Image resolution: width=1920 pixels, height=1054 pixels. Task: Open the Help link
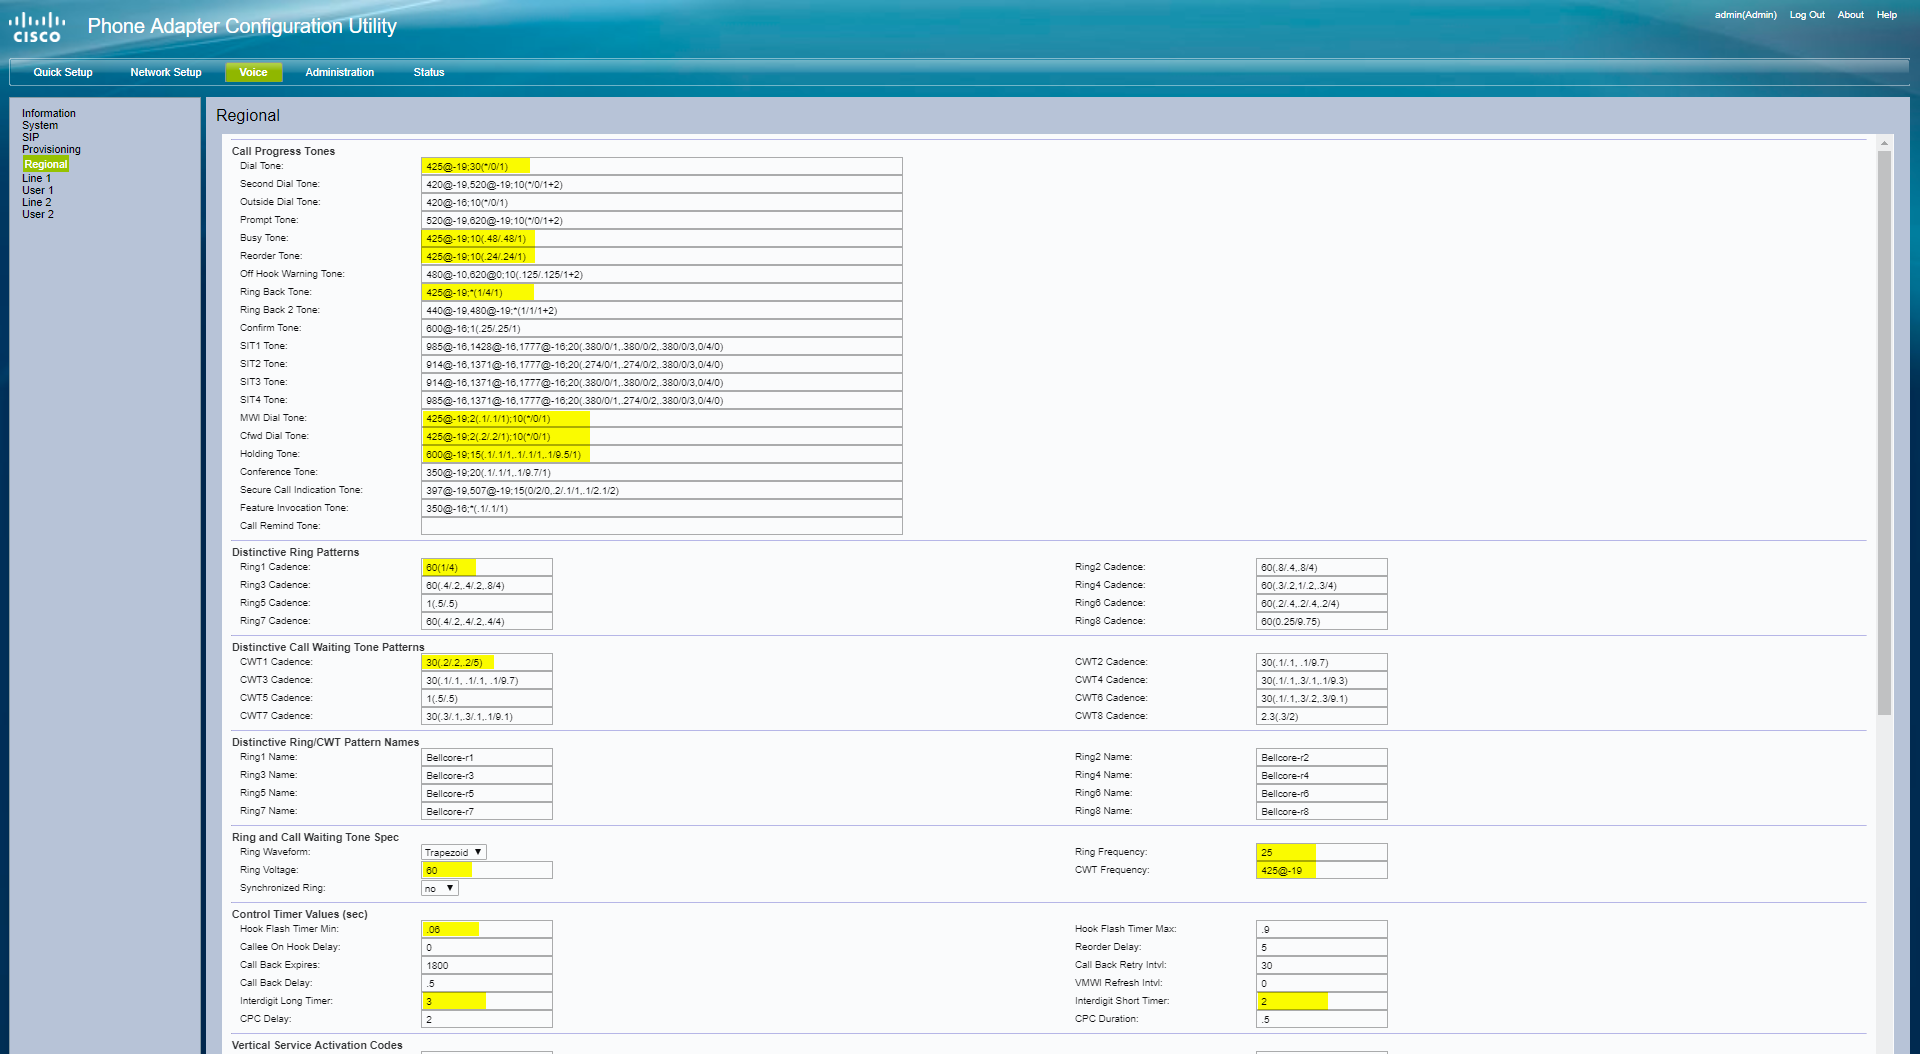tap(1886, 15)
